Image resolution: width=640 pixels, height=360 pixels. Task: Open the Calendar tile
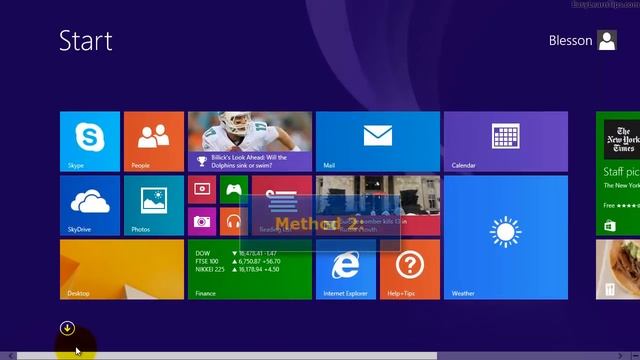coord(506,141)
